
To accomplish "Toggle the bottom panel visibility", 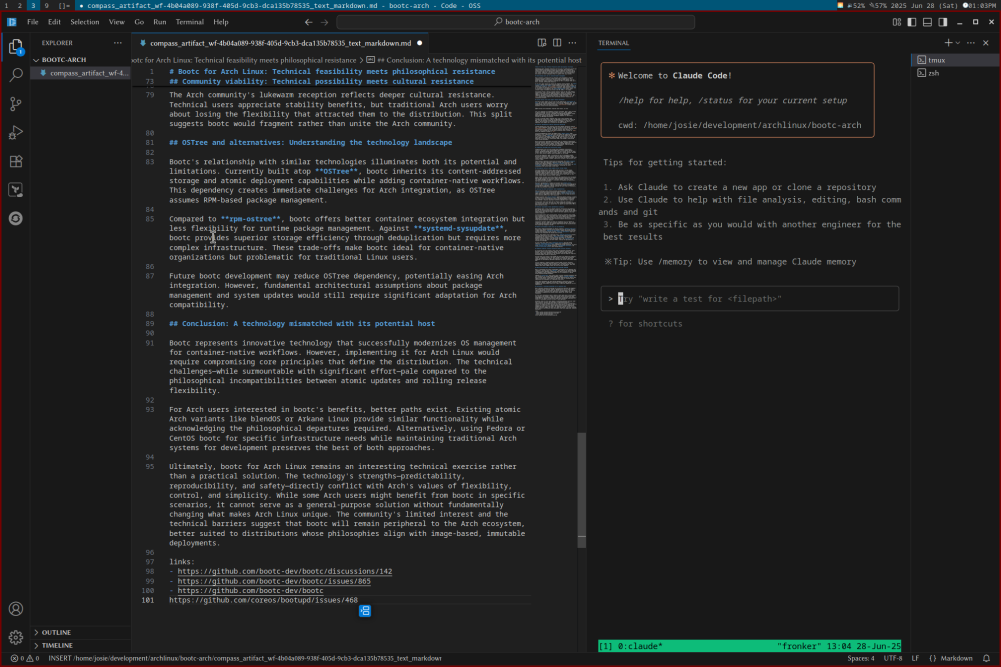I will 927,21.
